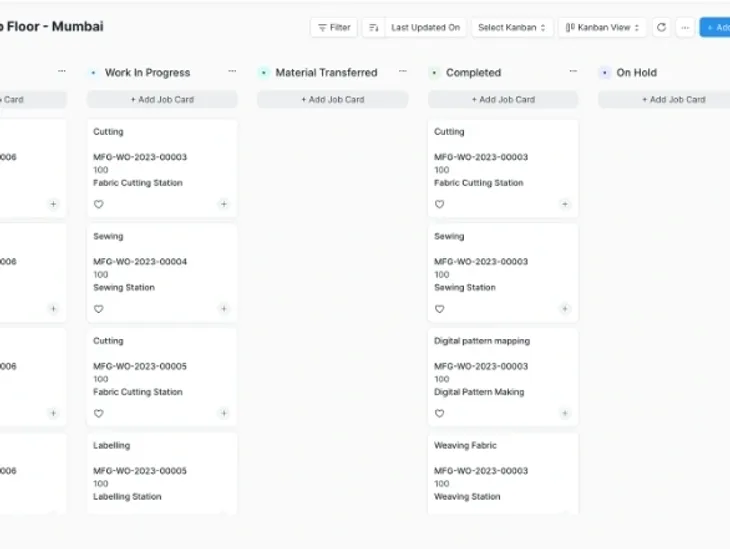Click the Work In Progress column title
Viewport: 730px width, 549px height.
click(x=148, y=73)
